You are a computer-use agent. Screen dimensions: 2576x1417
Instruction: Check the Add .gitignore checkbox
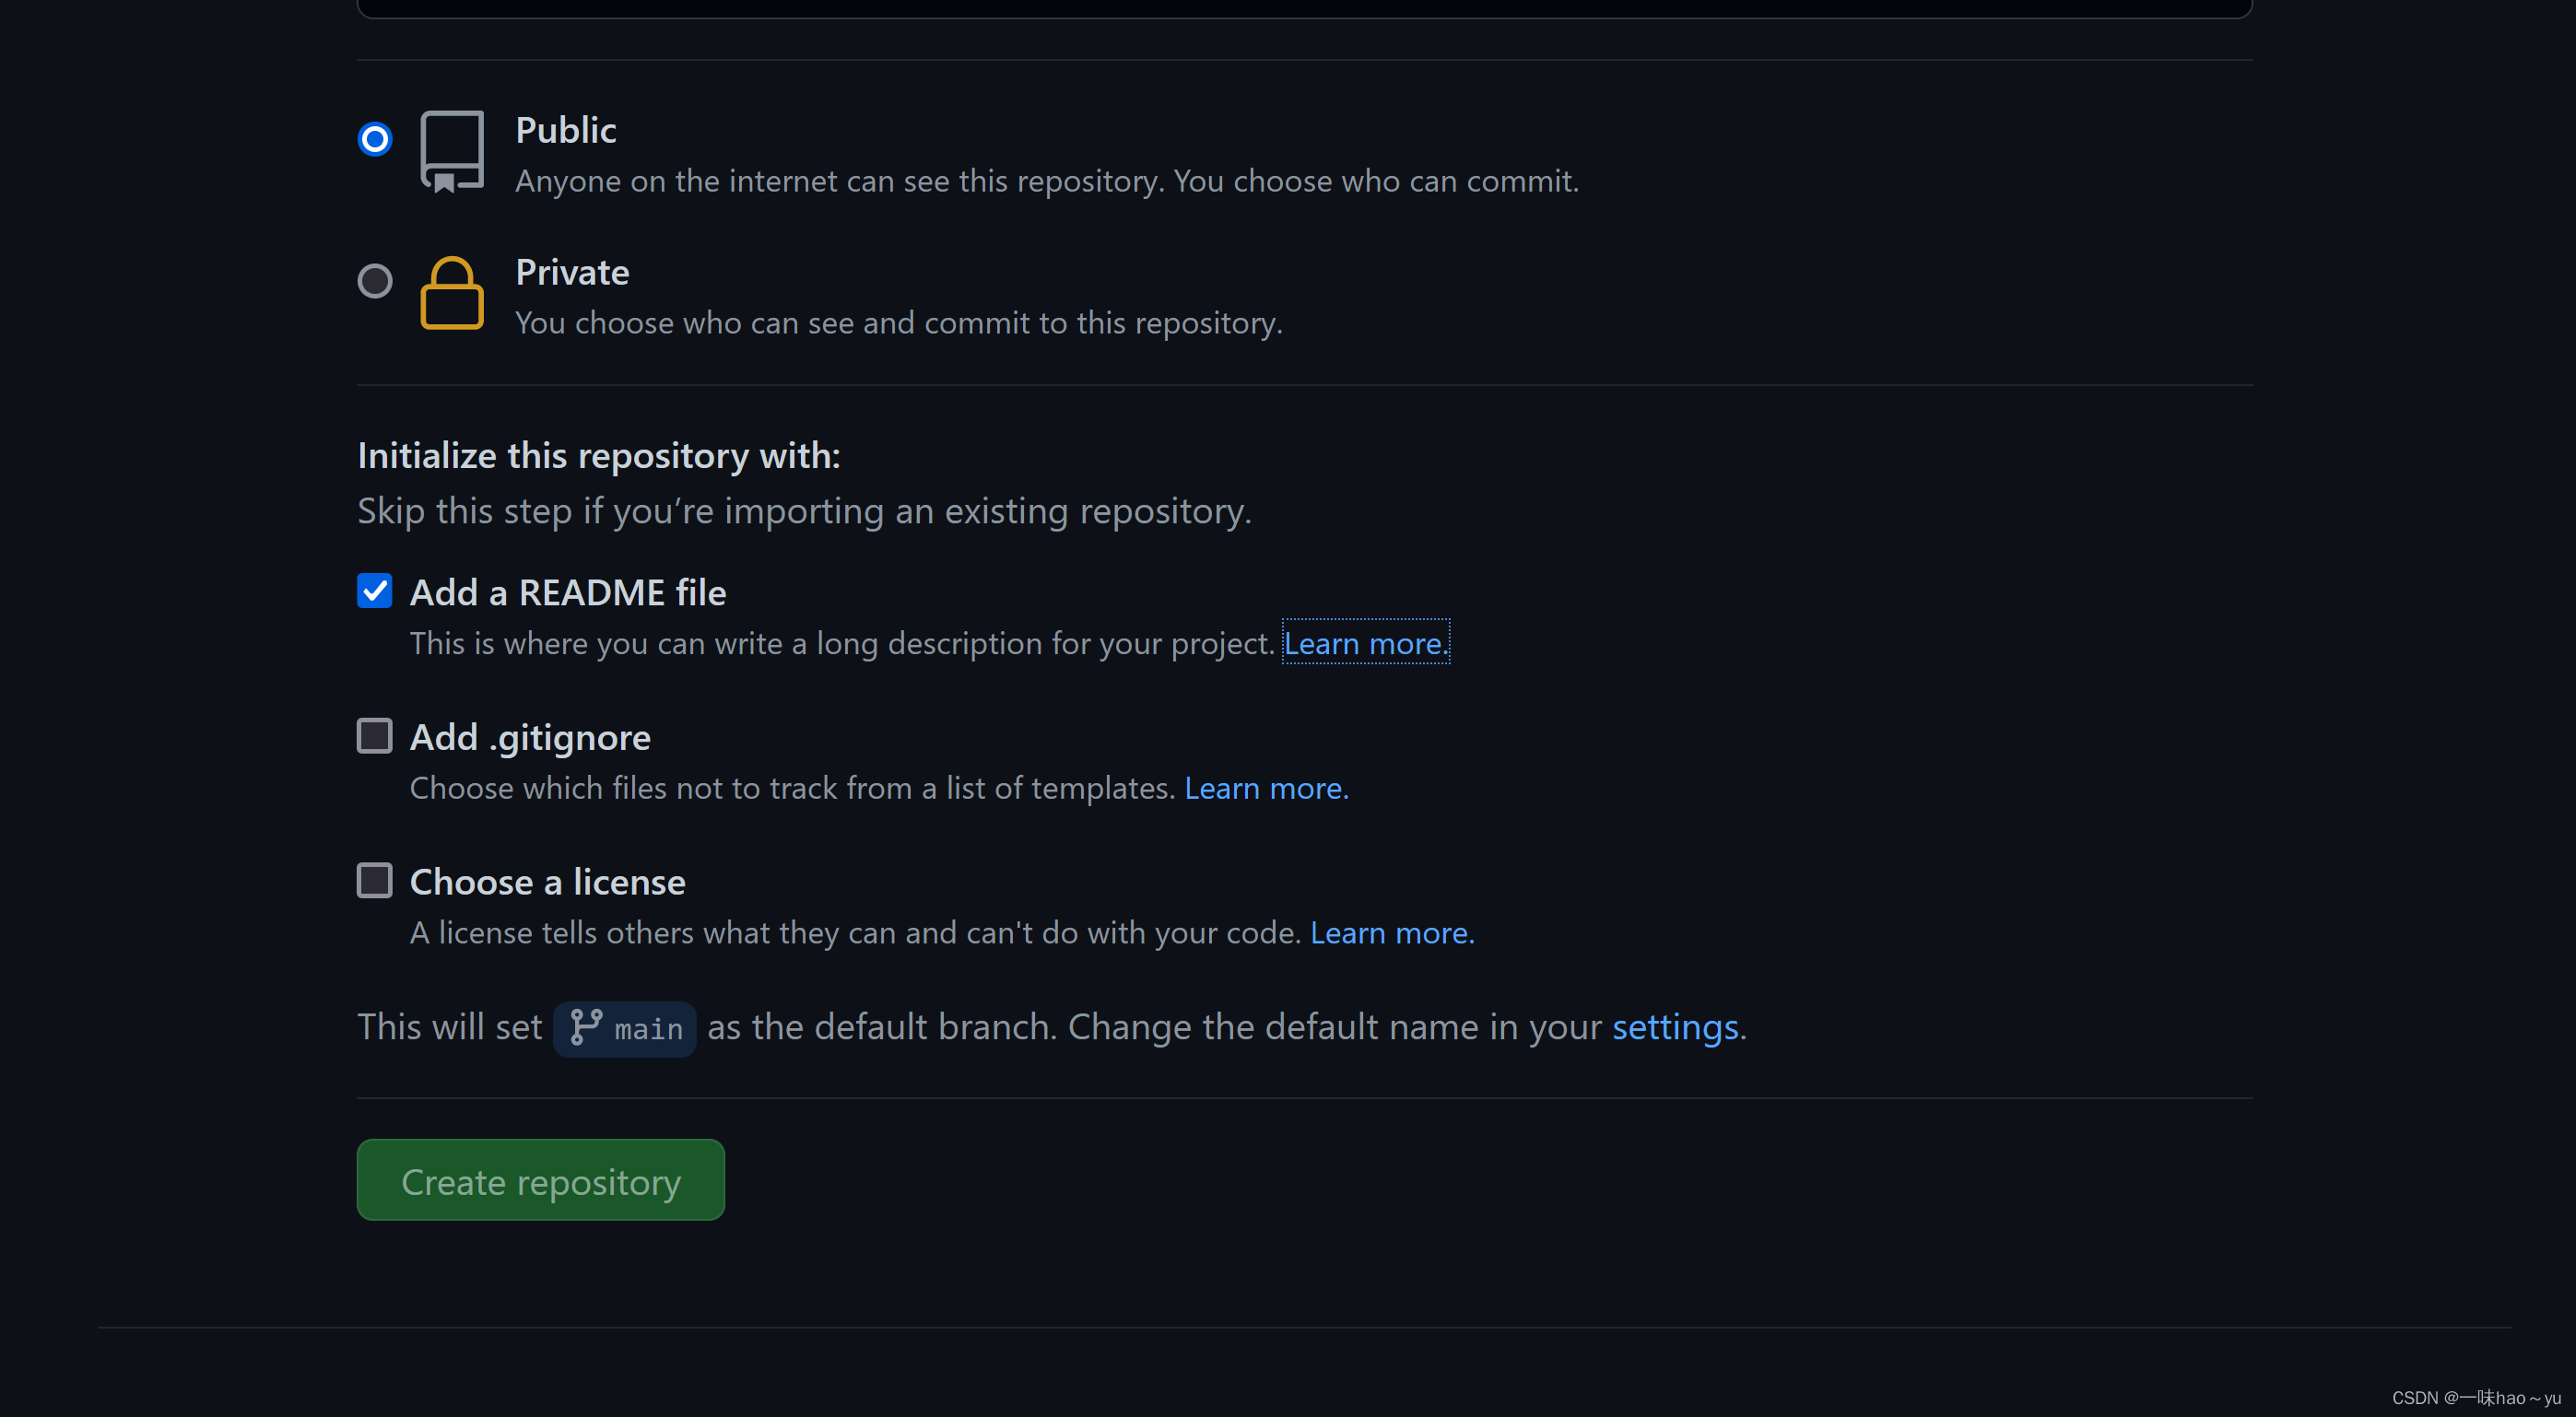tap(375, 736)
